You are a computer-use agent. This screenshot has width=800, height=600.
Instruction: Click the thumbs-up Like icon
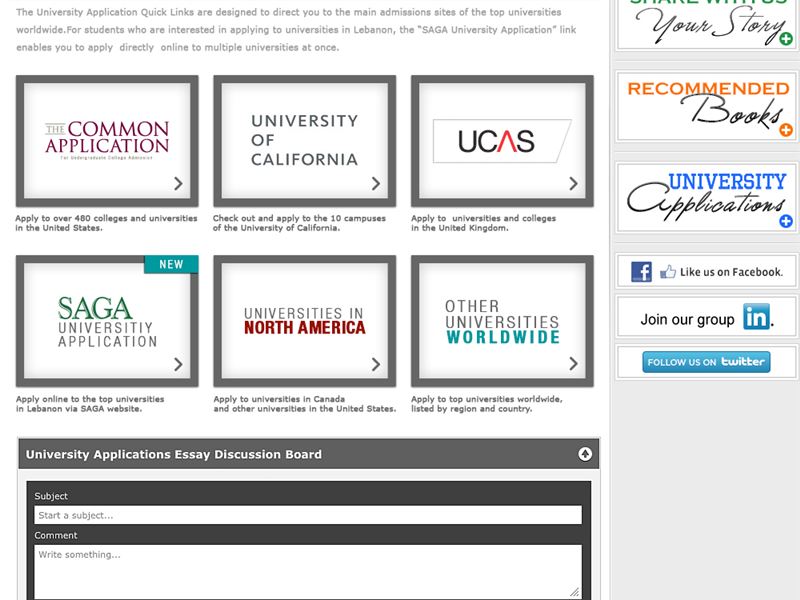tap(667, 271)
